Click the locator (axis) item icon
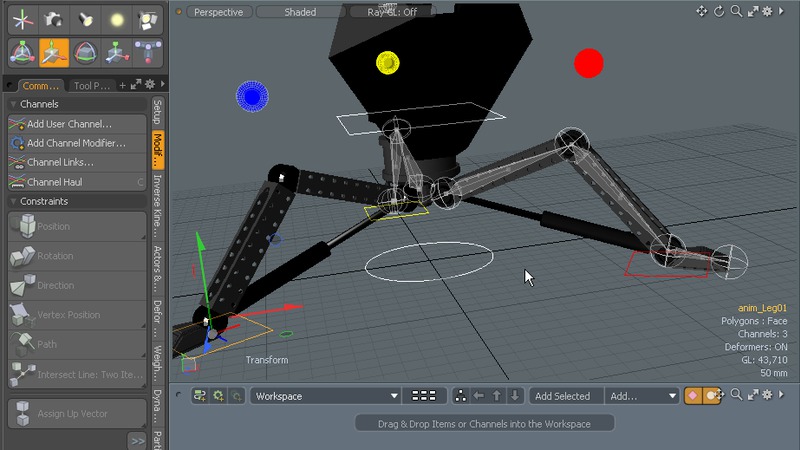Screen dimensions: 800x450 pos(22,20)
